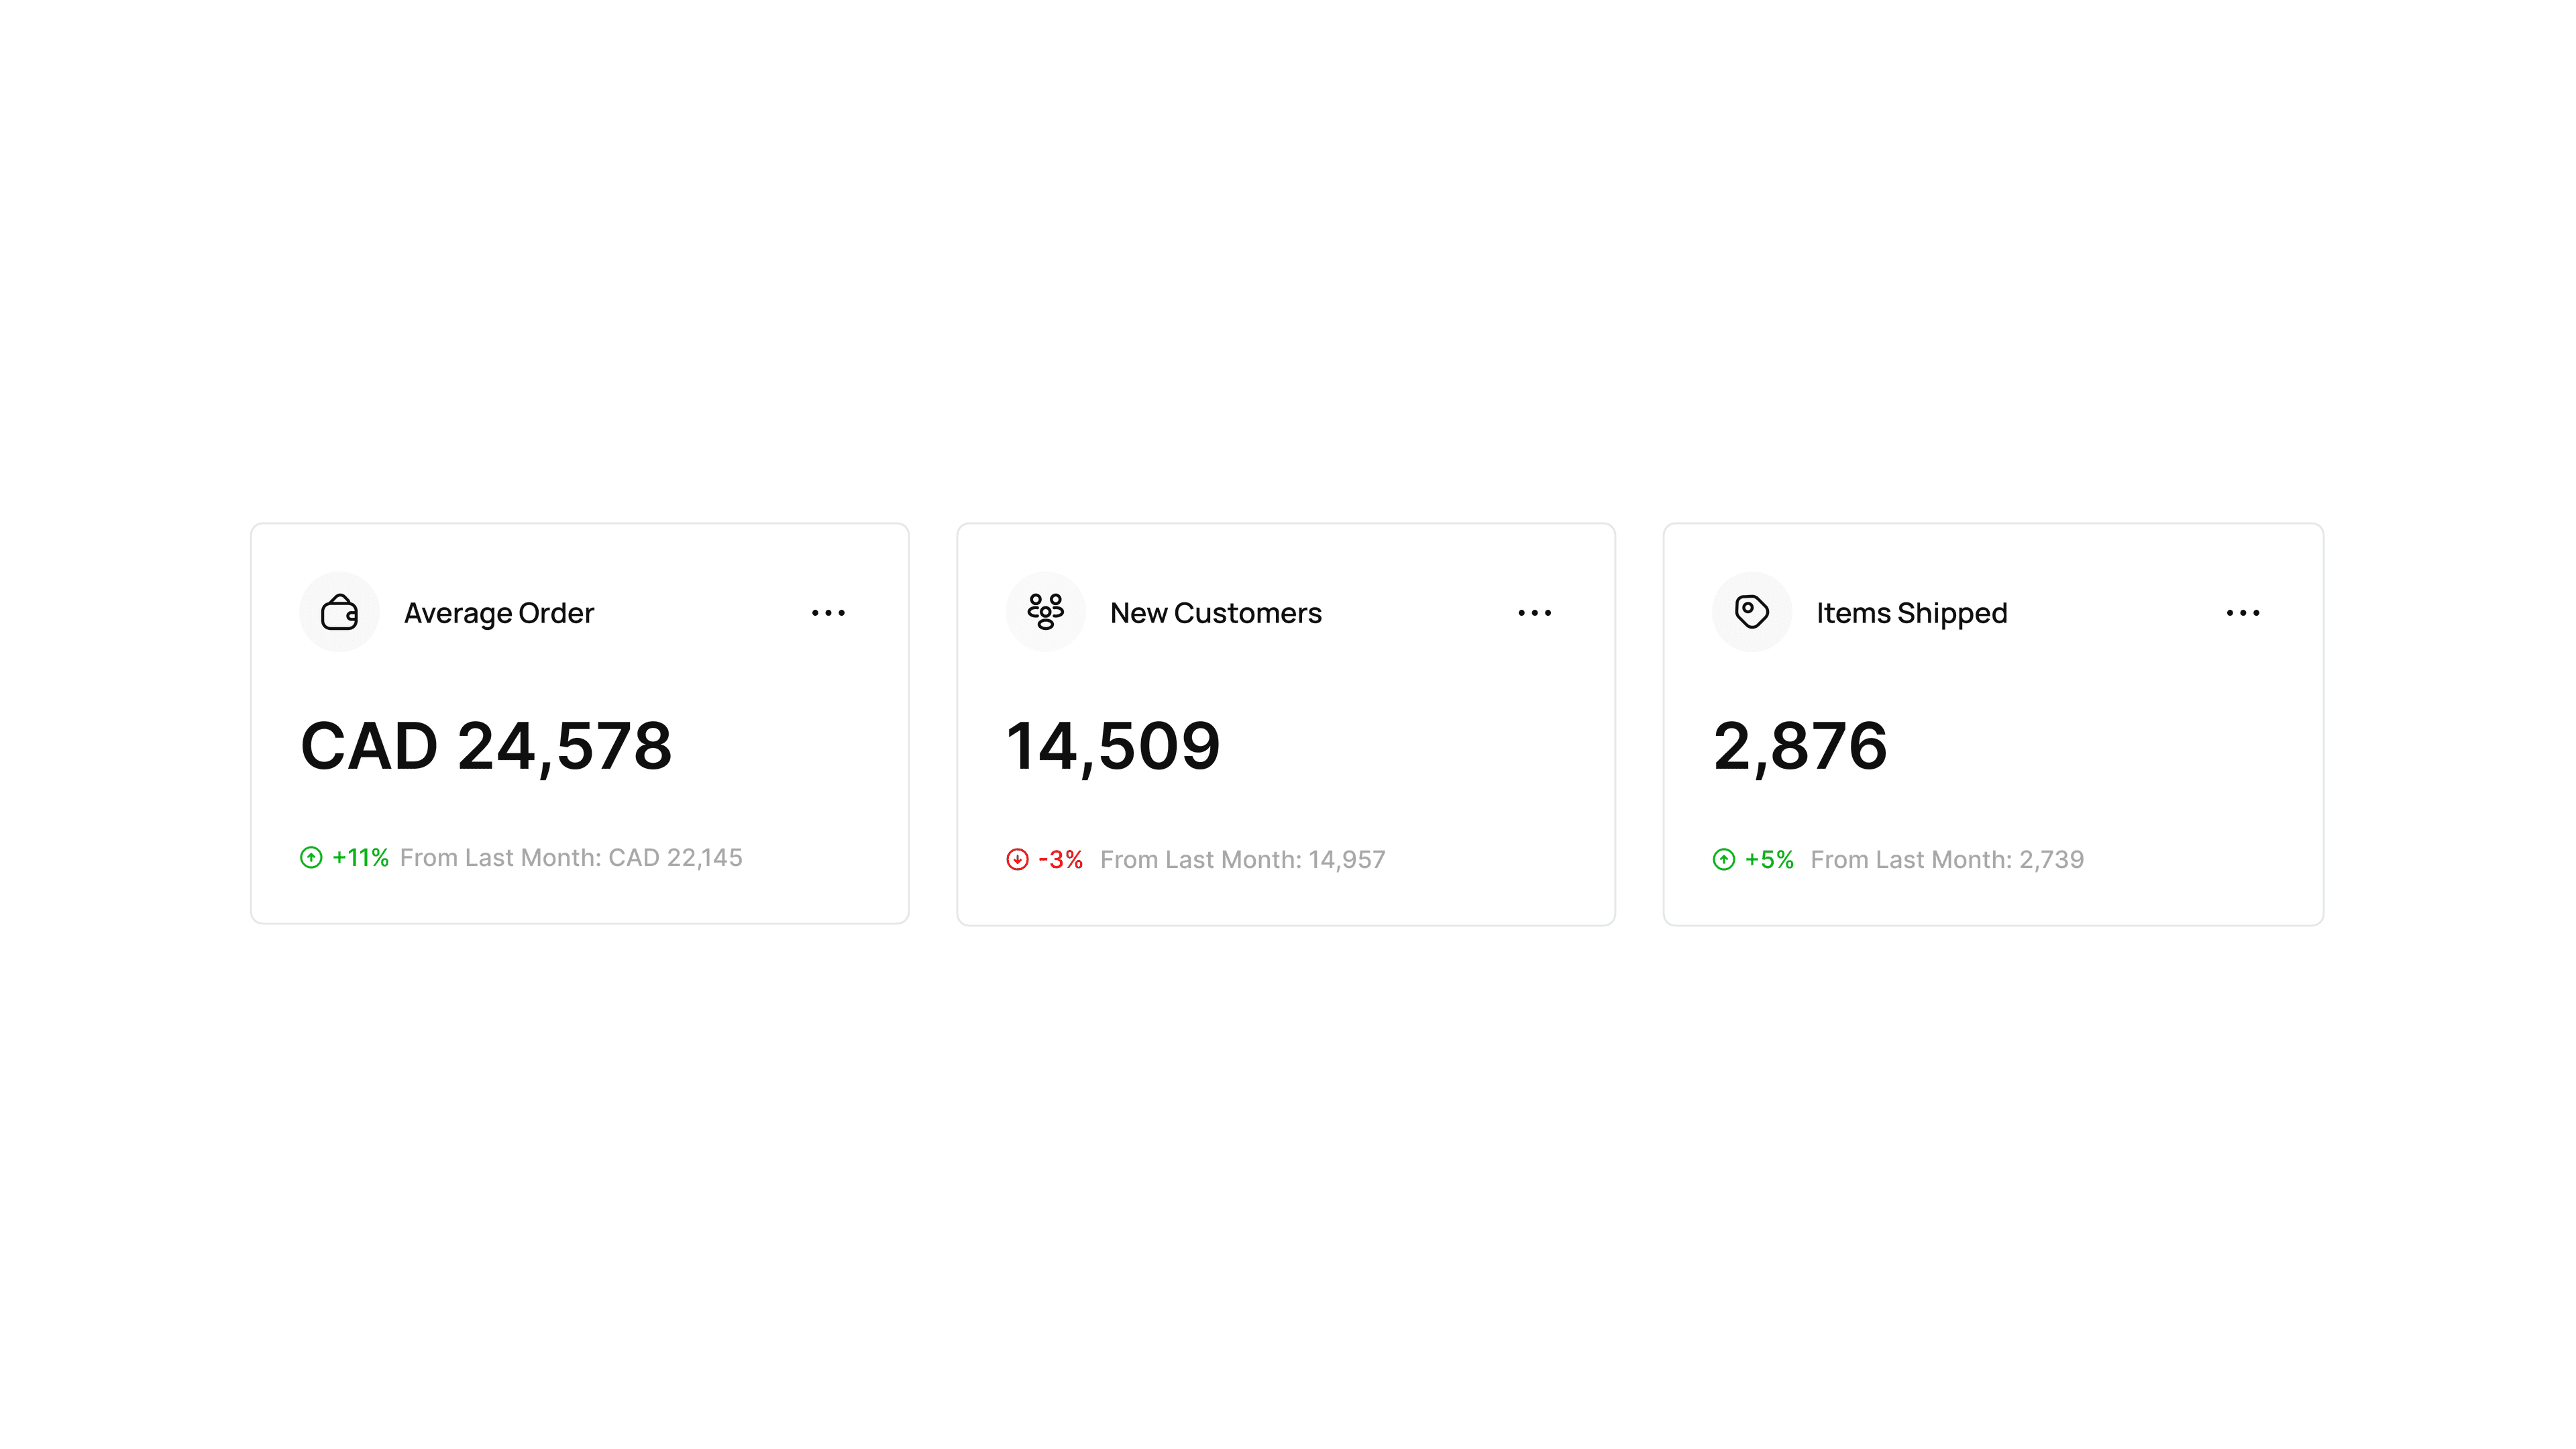The image size is (2576, 1449).
Task: Click the New Customers card title
Action: tap(1215, 613)
